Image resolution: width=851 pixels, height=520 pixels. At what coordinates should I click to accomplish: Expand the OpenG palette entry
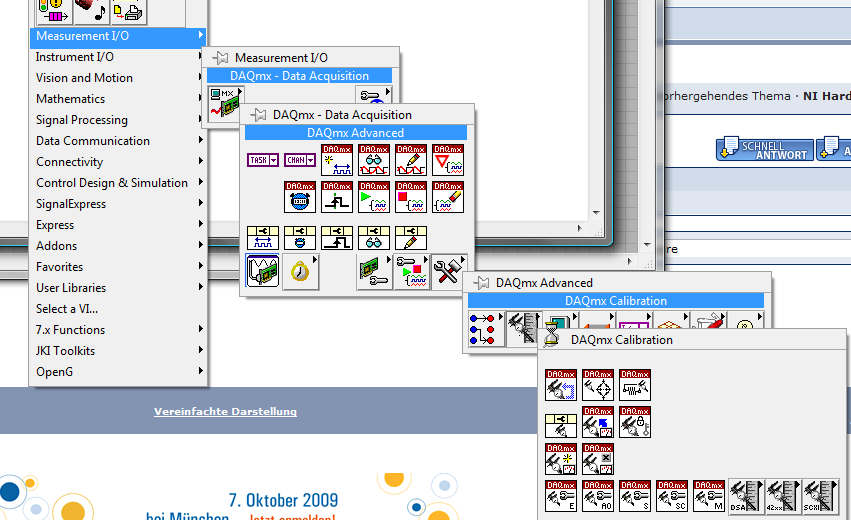coord(118,372)
